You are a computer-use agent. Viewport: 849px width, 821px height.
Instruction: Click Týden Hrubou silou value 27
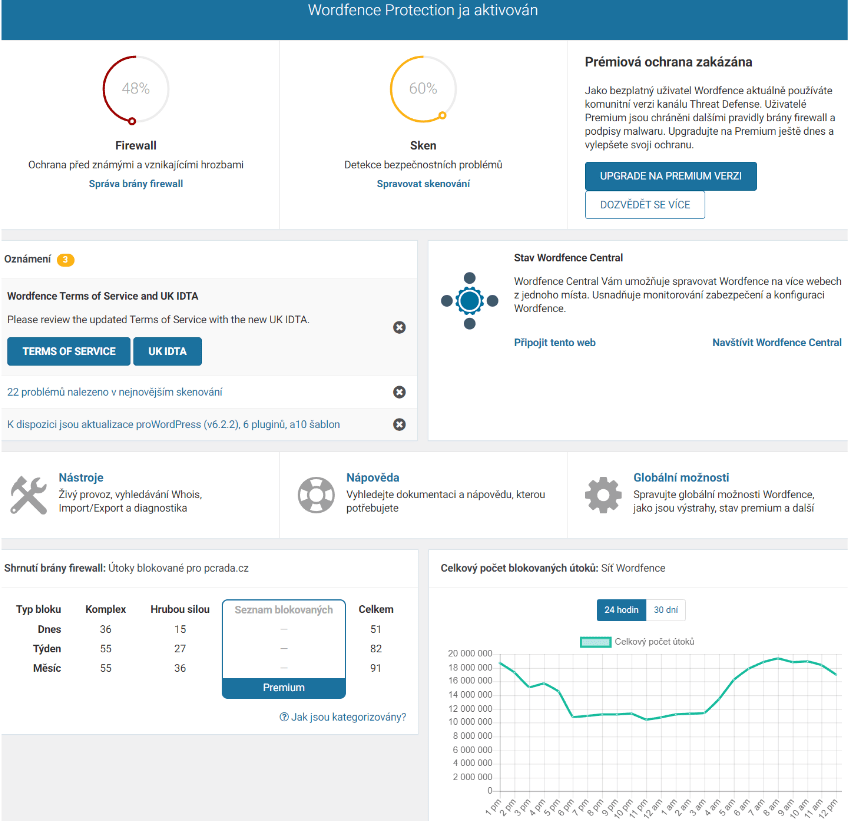coord(180,649)
